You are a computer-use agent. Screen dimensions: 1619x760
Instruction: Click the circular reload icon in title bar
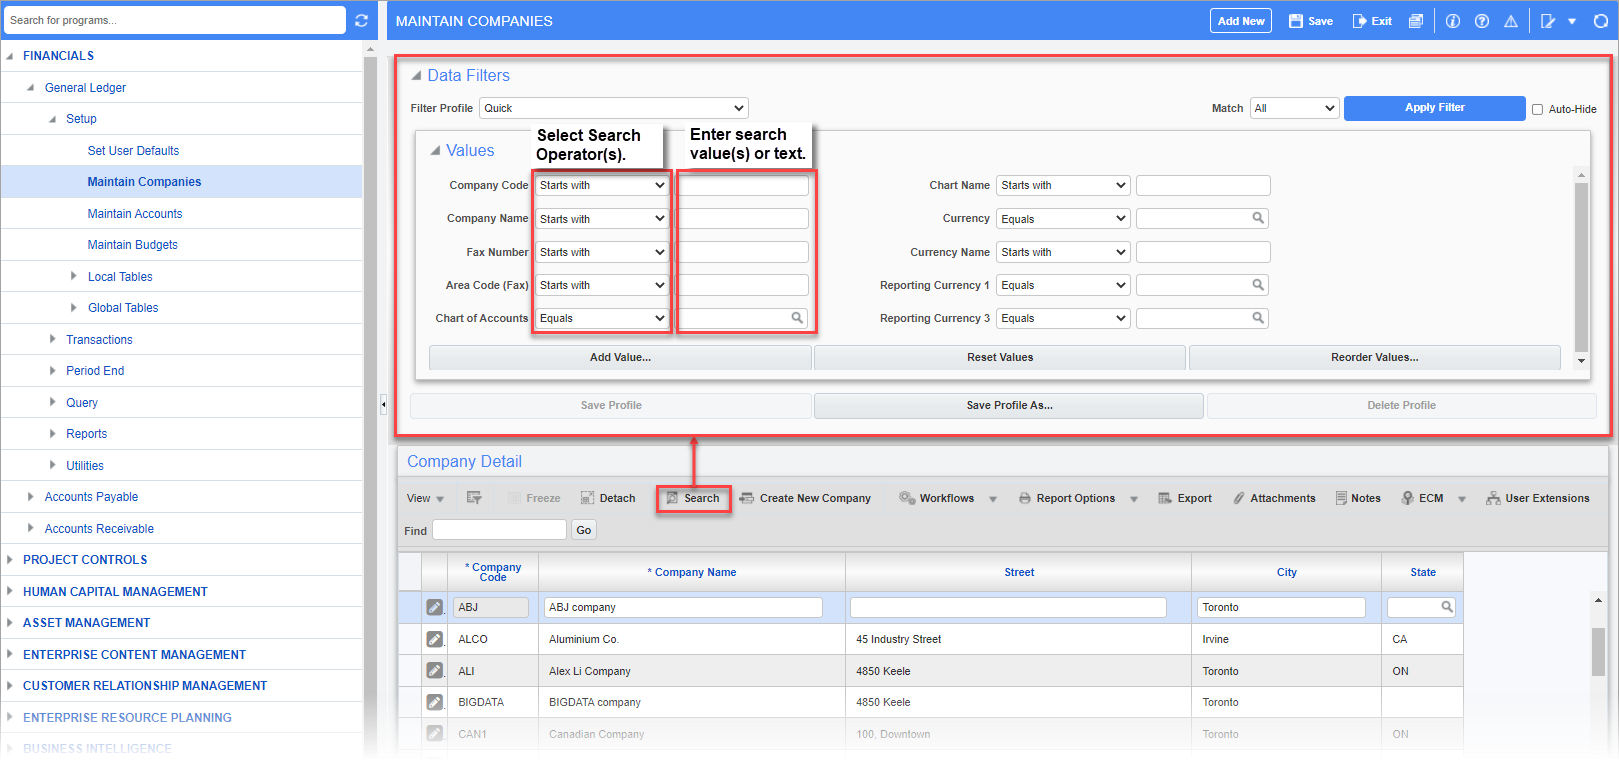(x=1600, y=21)
